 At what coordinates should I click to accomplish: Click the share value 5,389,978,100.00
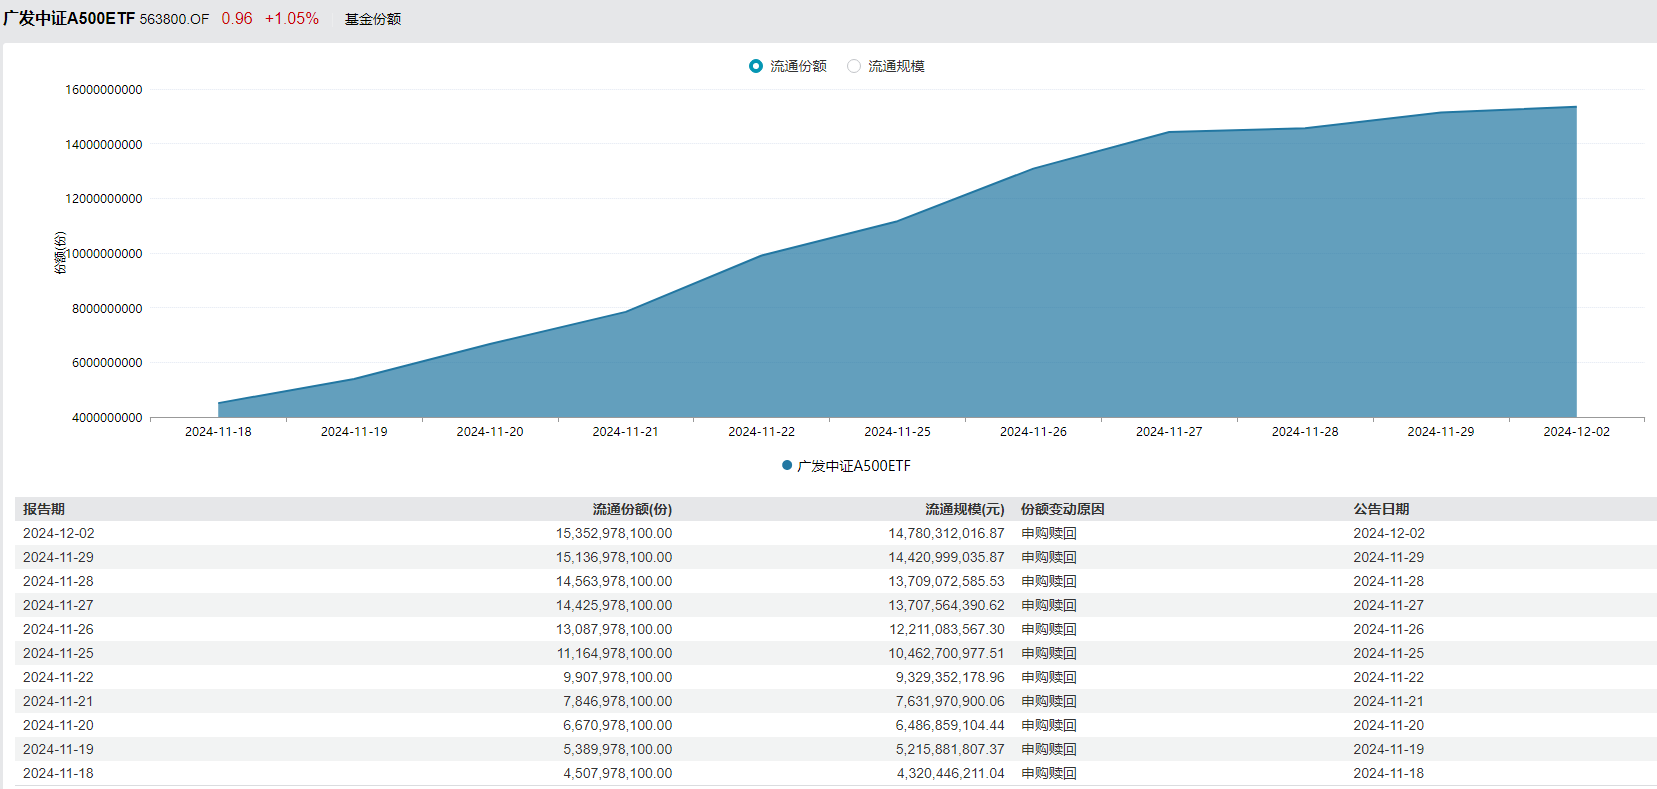point(618,749)
